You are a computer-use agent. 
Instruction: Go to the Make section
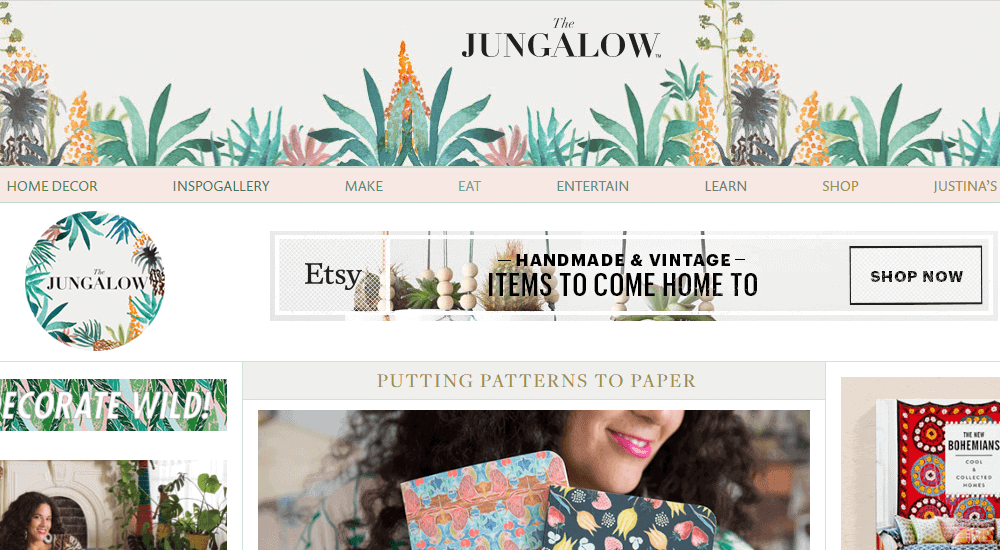(x=364, y=186)
